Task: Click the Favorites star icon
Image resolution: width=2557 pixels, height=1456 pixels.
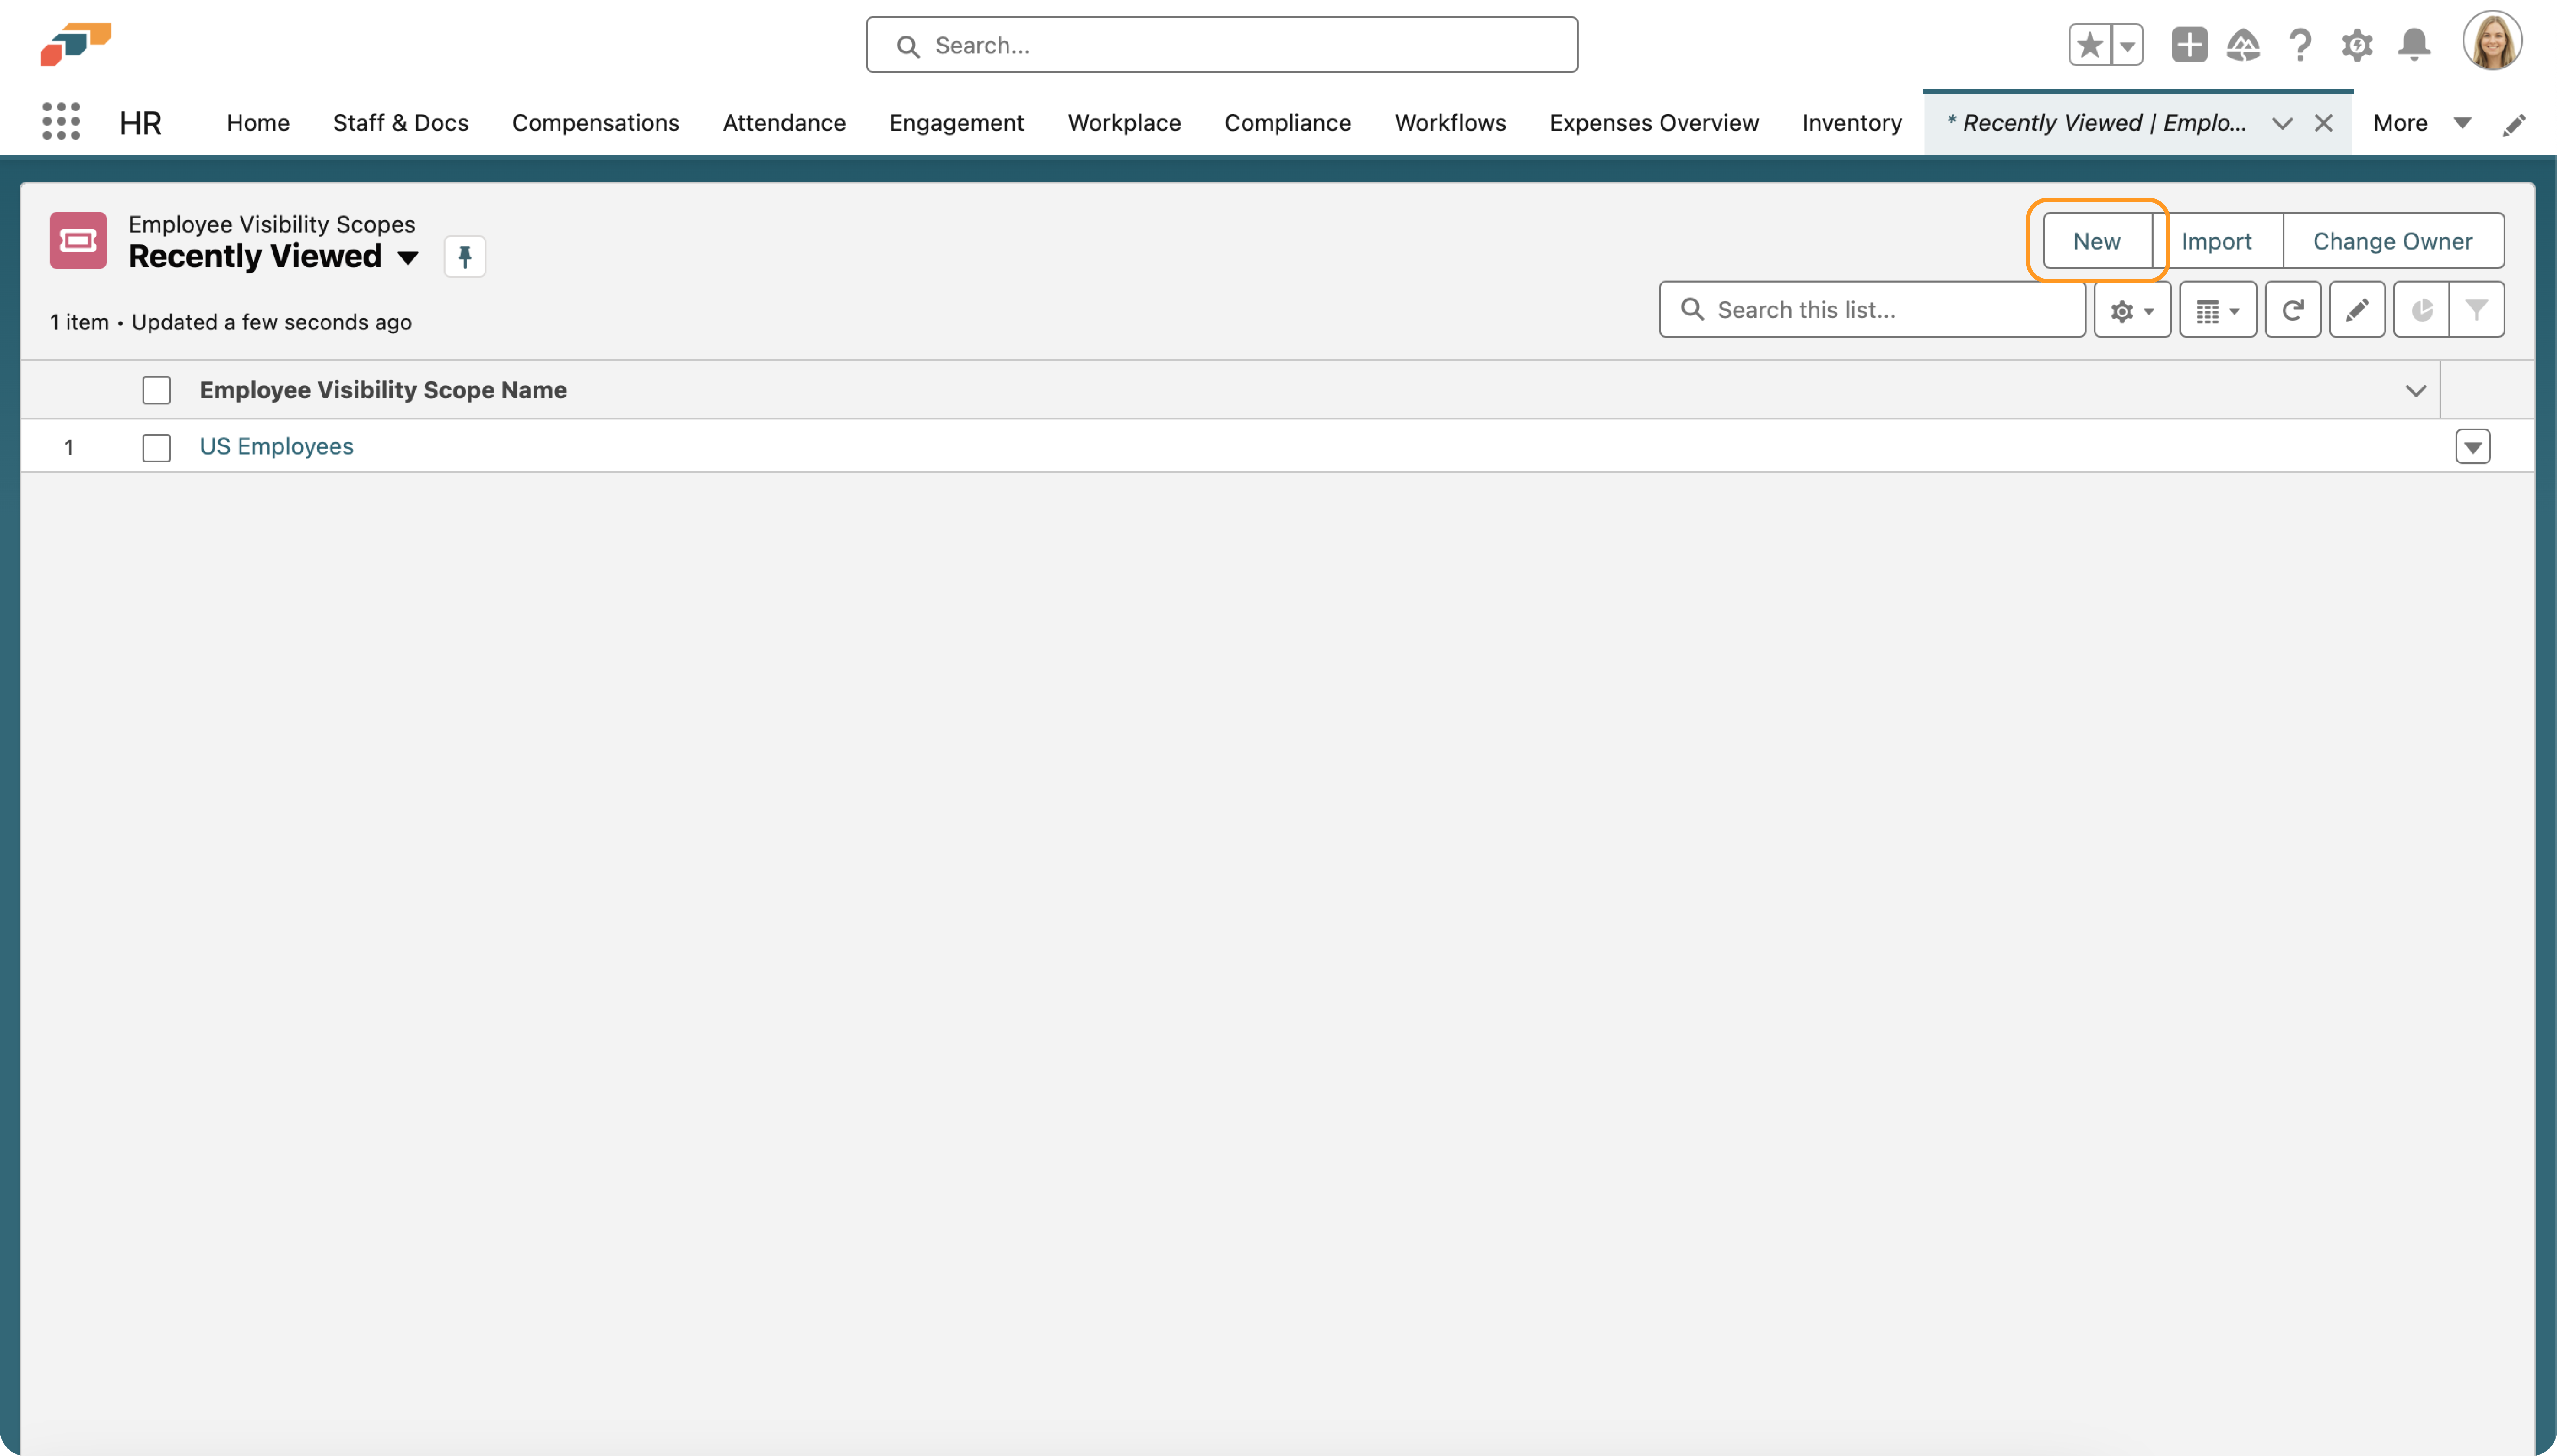Action: [2089, 45]
